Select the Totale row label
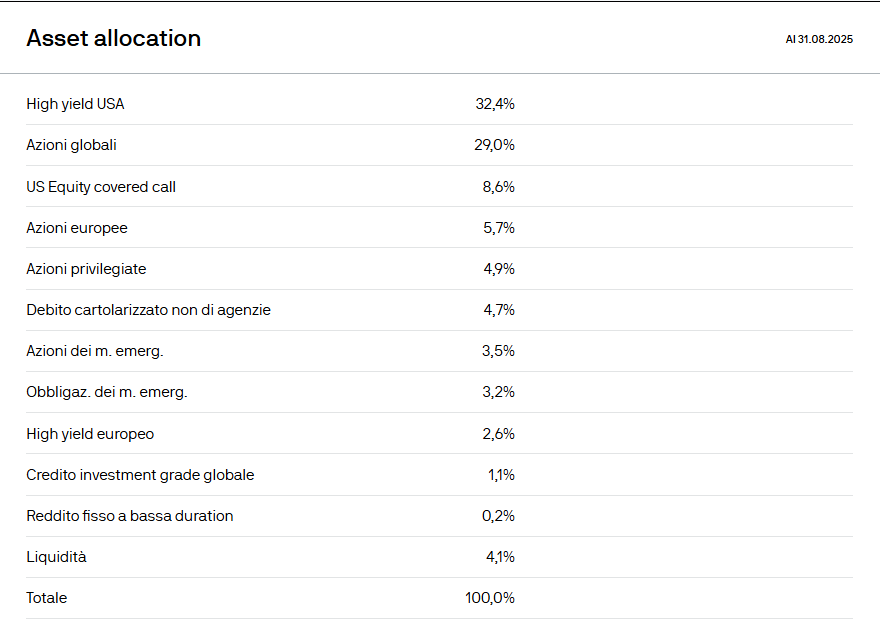The image size is (880, 625). (x=47, y=598)
